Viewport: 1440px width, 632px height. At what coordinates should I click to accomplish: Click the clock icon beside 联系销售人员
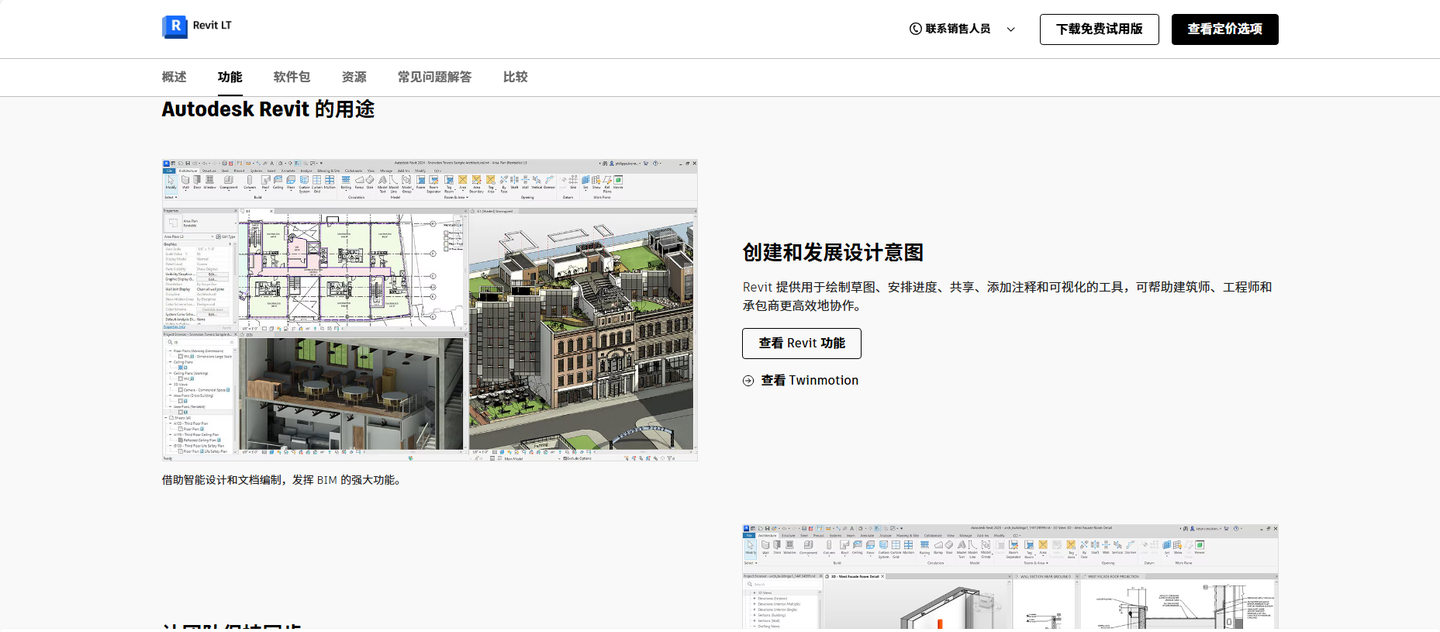pyautogui.click(x=915, y=29)
